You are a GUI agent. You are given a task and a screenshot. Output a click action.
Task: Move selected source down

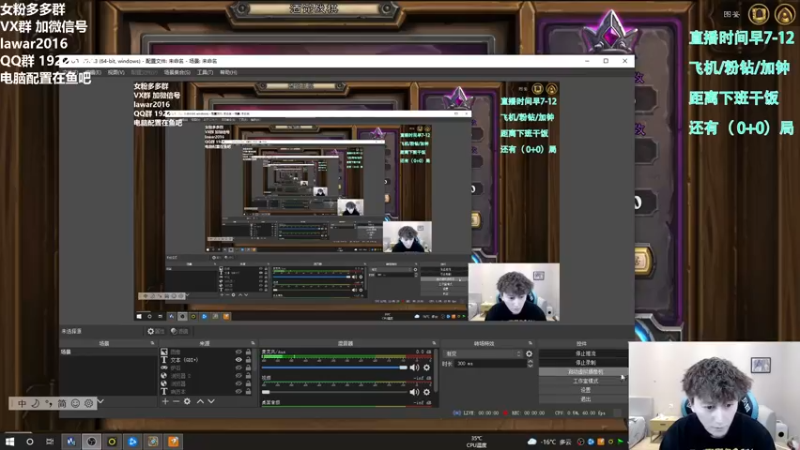click(211, 402)
